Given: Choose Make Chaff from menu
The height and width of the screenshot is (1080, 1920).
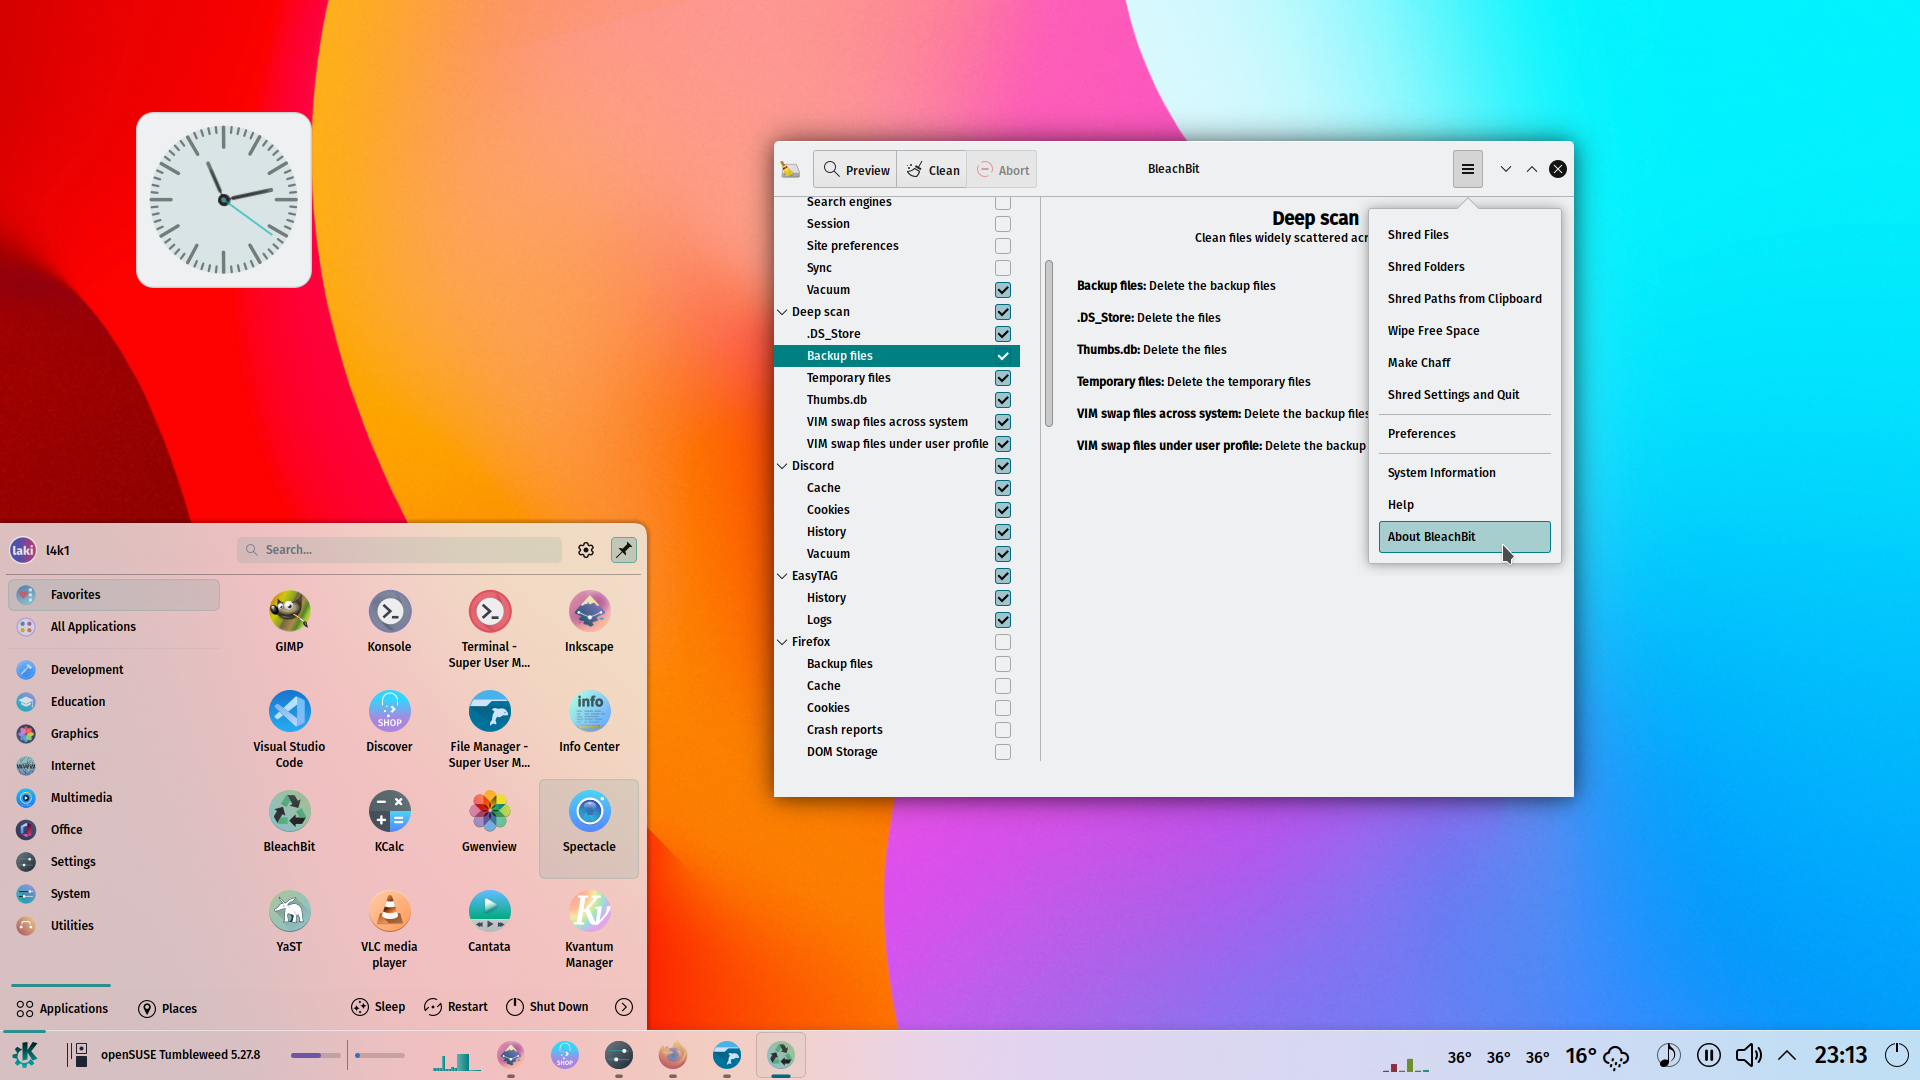Looking at the screenshot, I should (x=1464, y=363).
